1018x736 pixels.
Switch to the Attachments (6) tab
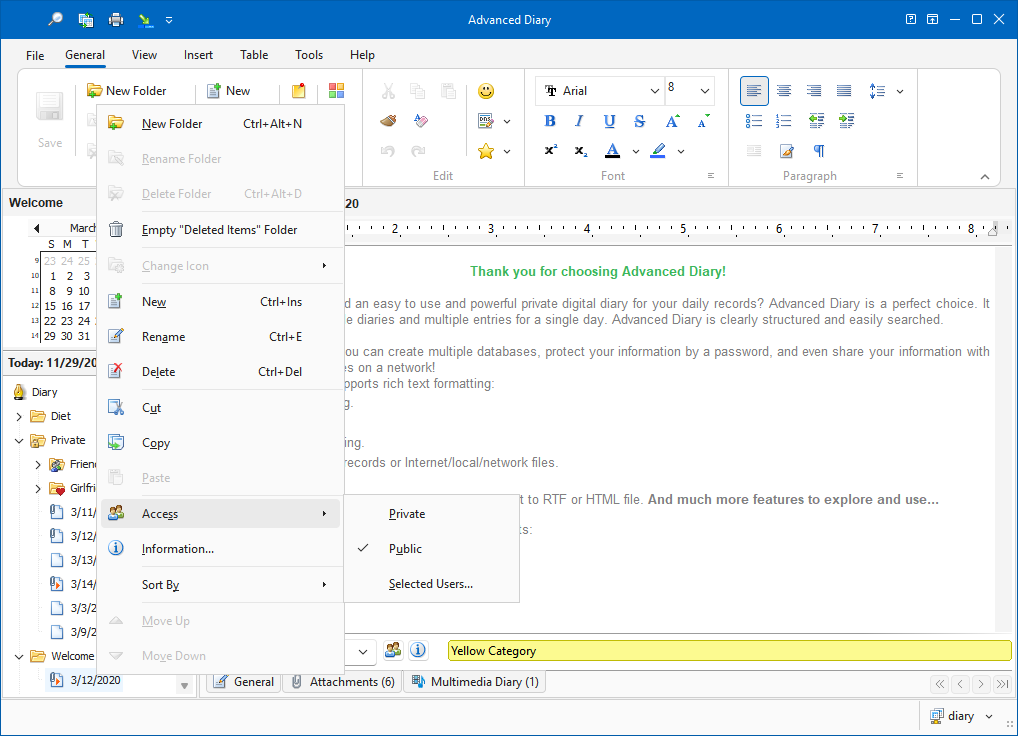tap(342, 682)
